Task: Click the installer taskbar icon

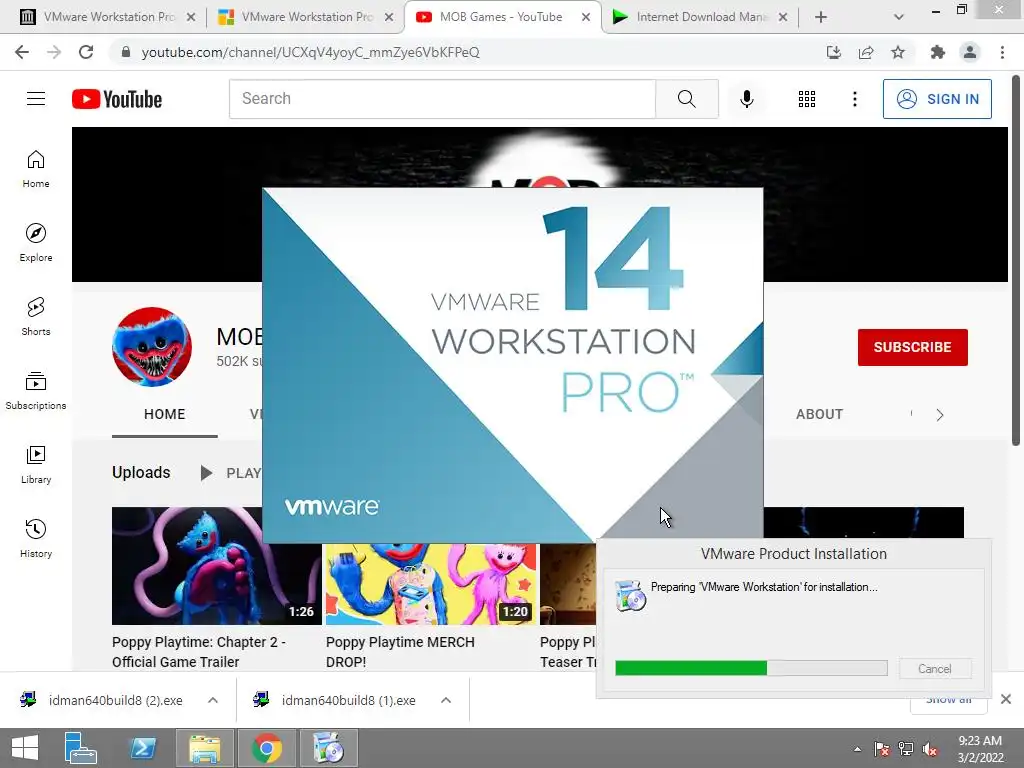Action: click(328, 748)
